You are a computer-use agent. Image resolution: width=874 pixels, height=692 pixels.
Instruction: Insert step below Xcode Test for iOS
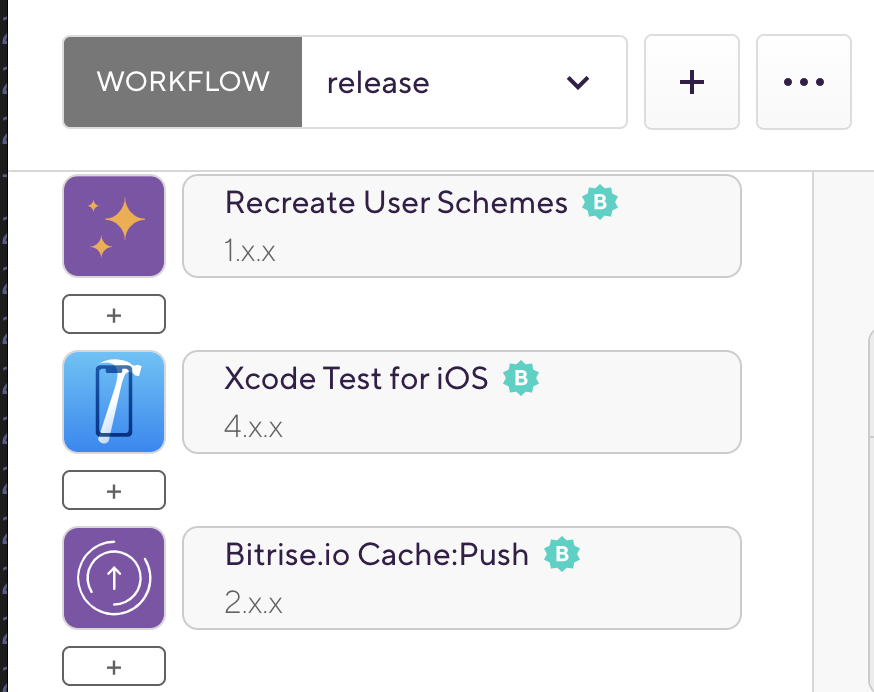click(x=114, y=491)
